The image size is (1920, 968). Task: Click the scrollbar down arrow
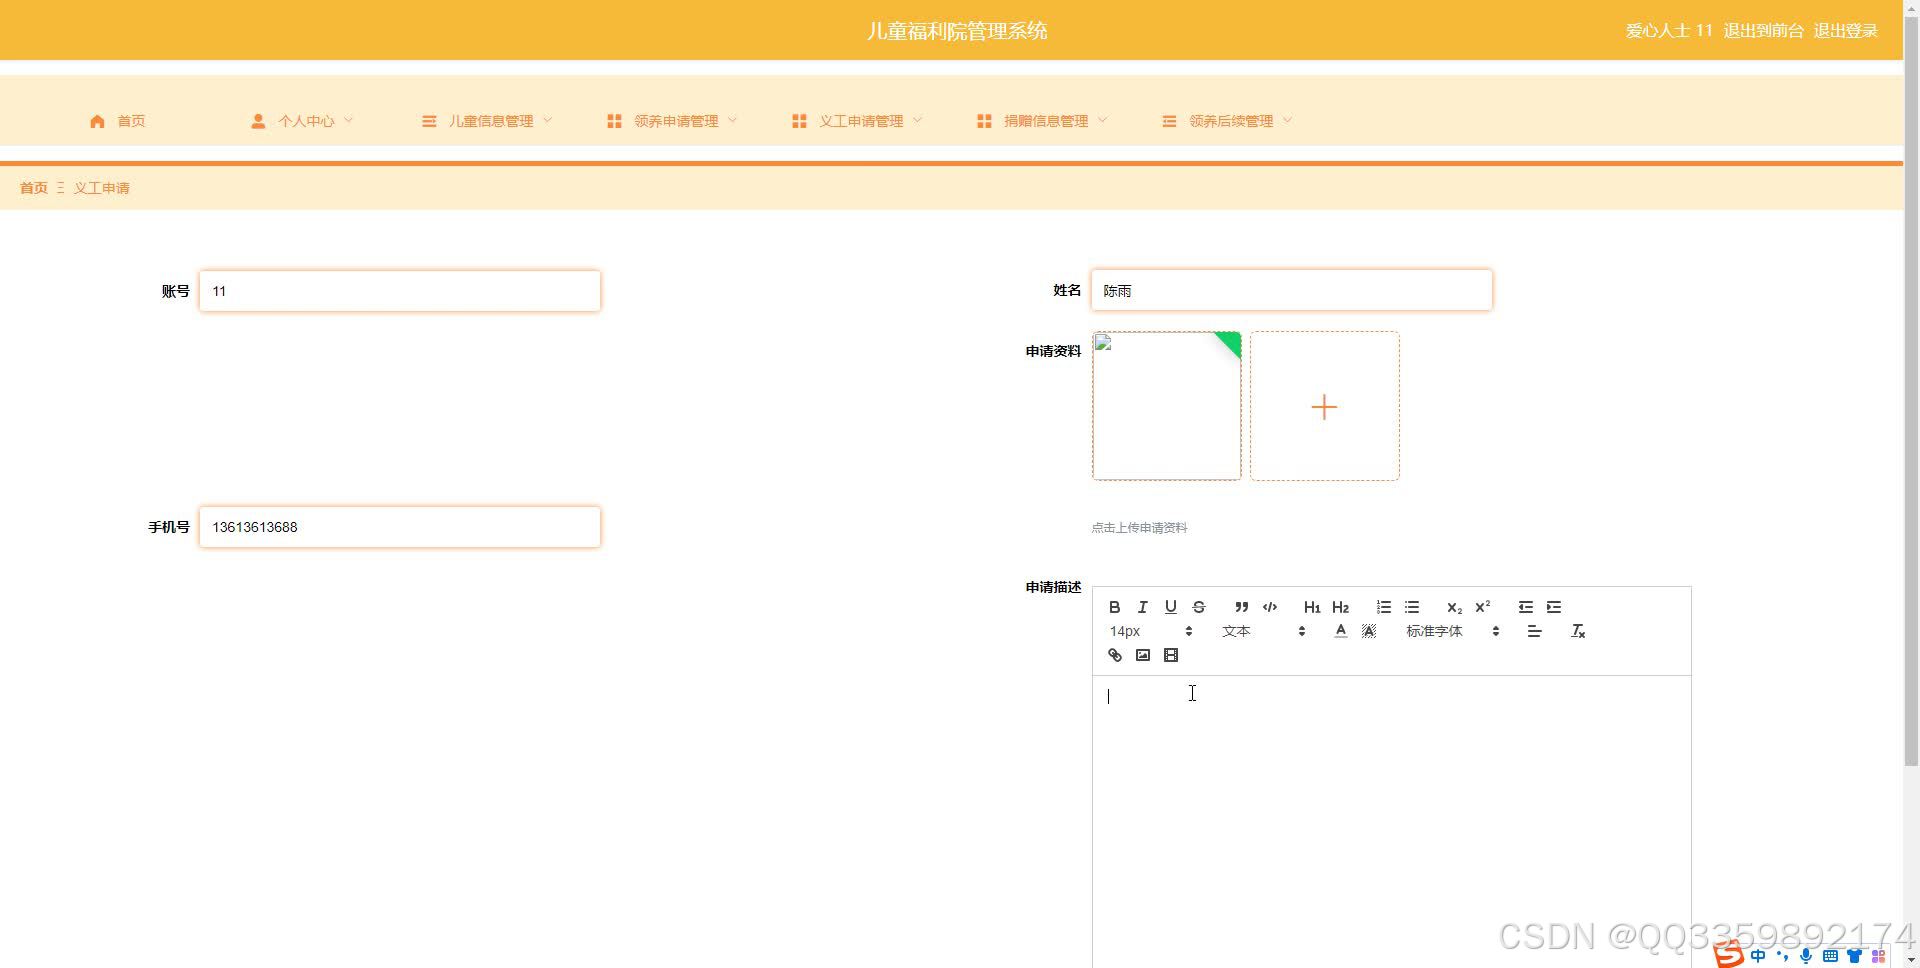[1911, 960]
